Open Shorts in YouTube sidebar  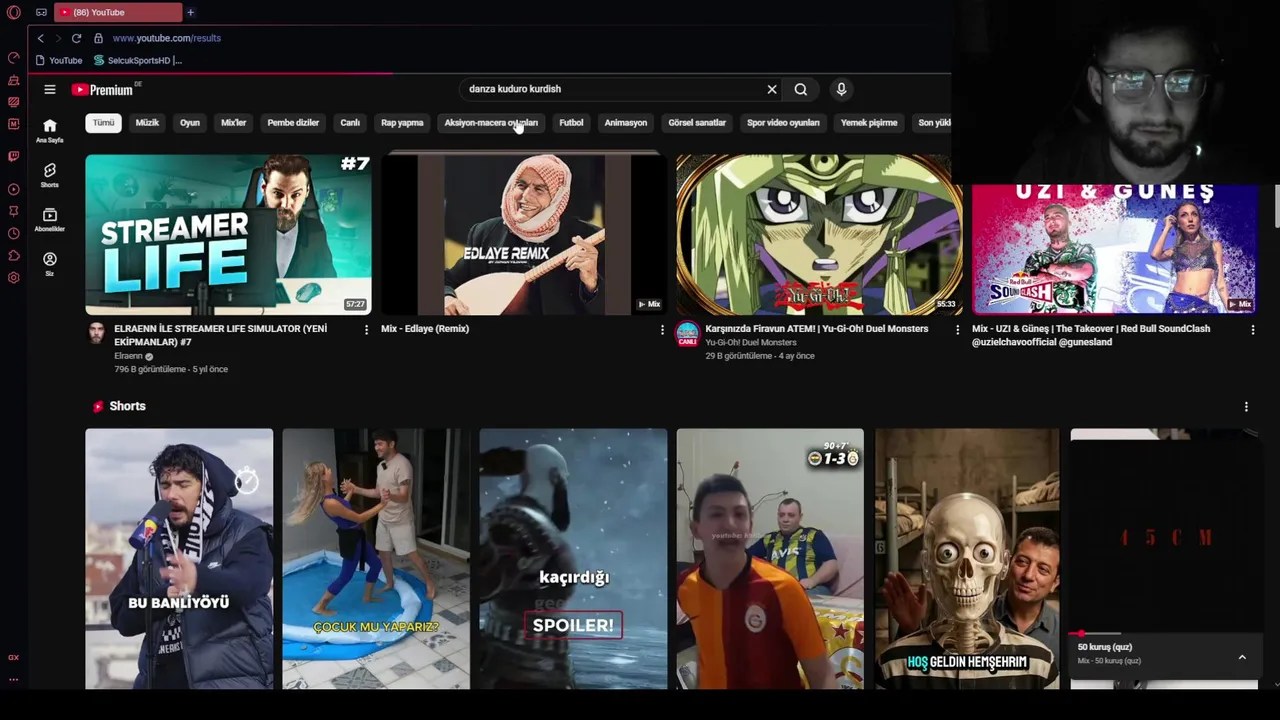pos(50,175)
